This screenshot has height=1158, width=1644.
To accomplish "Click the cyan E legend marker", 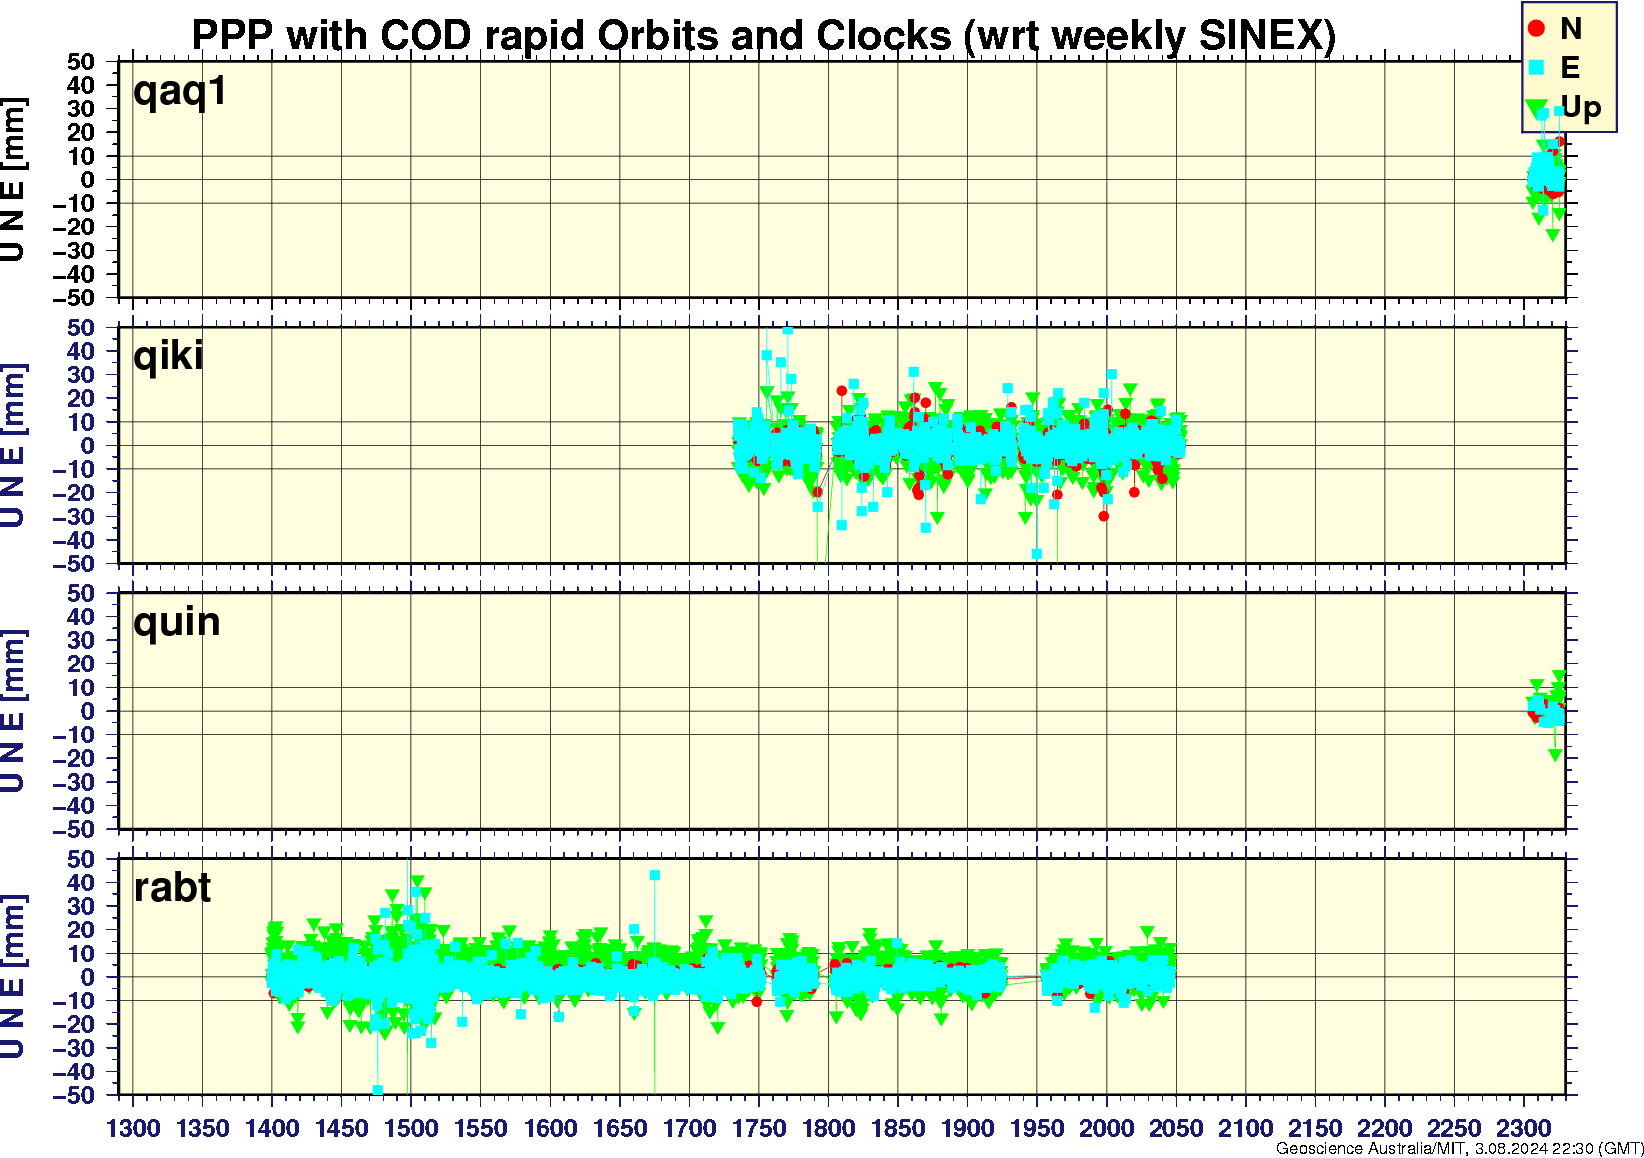I will click(1536, 68).
